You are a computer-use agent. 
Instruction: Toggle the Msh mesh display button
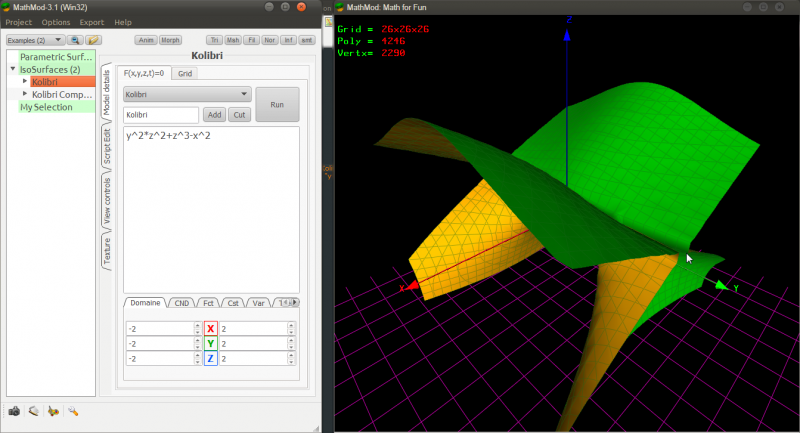[233, 40]
